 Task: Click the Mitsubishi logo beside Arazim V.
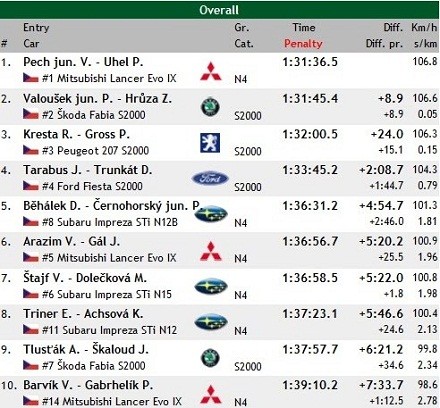click(x=211, y=251)
